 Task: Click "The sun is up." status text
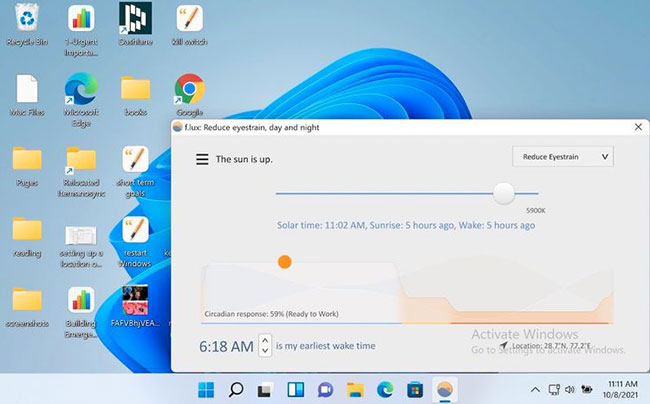click(244, 159)
